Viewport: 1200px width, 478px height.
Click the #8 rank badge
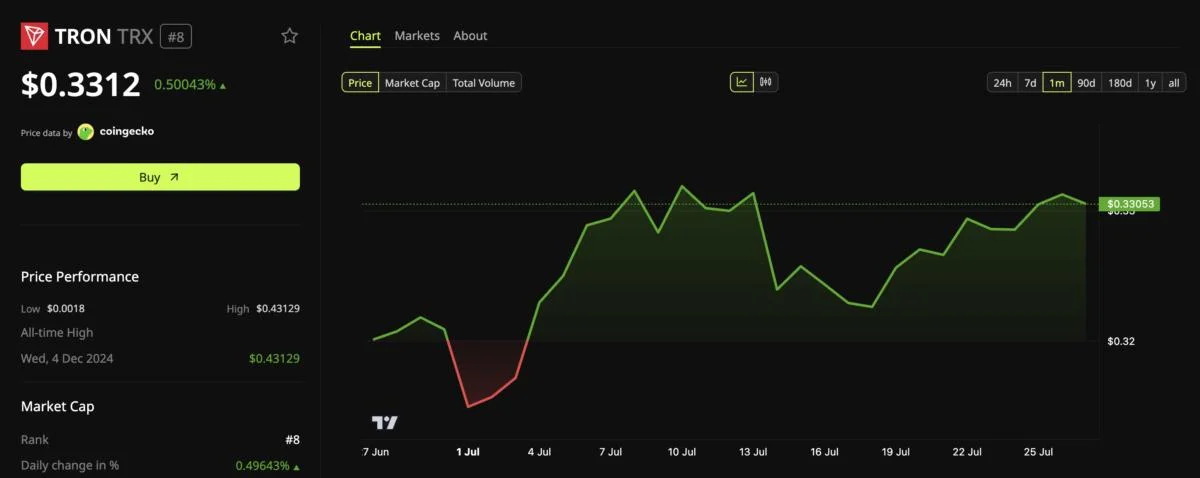click(x=176, y=37)
